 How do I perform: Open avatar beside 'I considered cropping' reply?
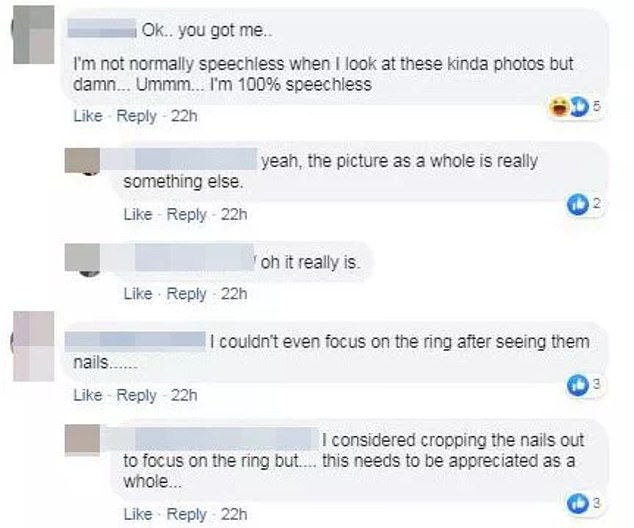point(82,440)
